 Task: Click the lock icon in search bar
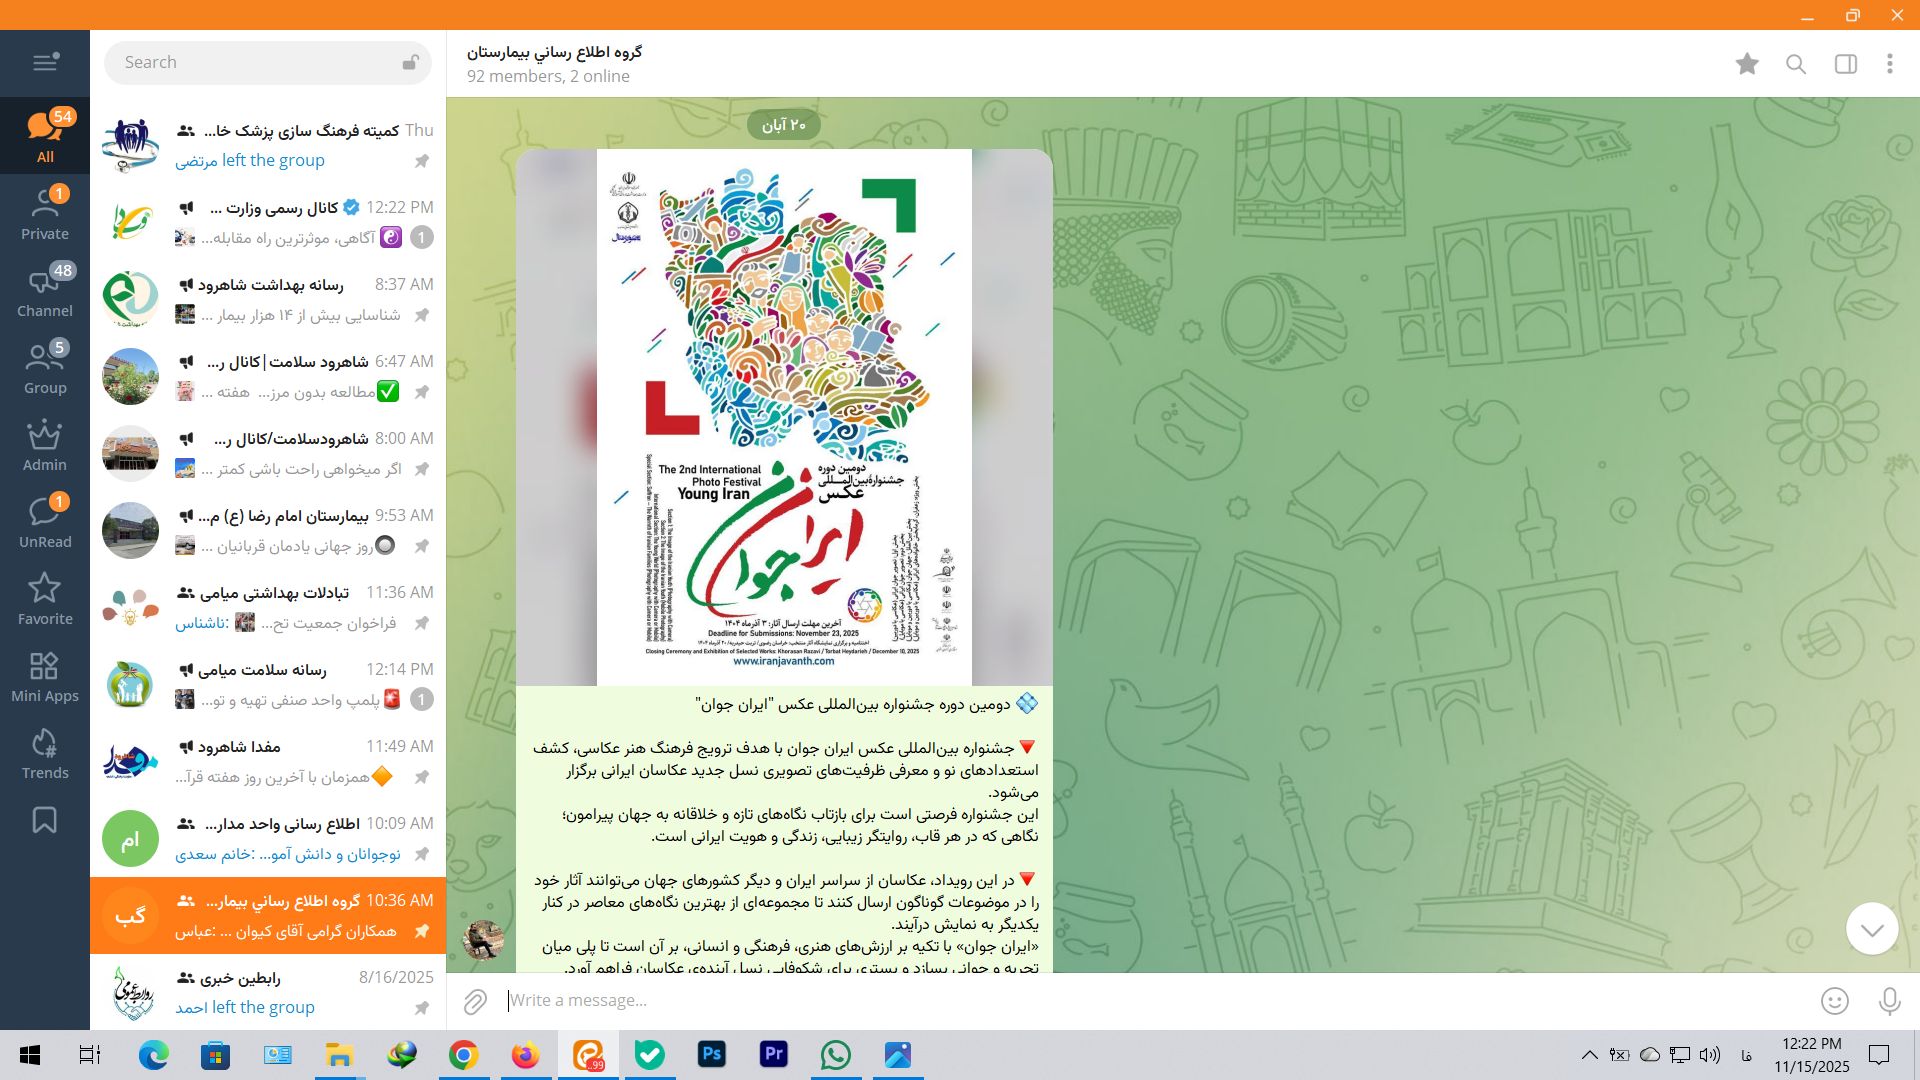410,62
